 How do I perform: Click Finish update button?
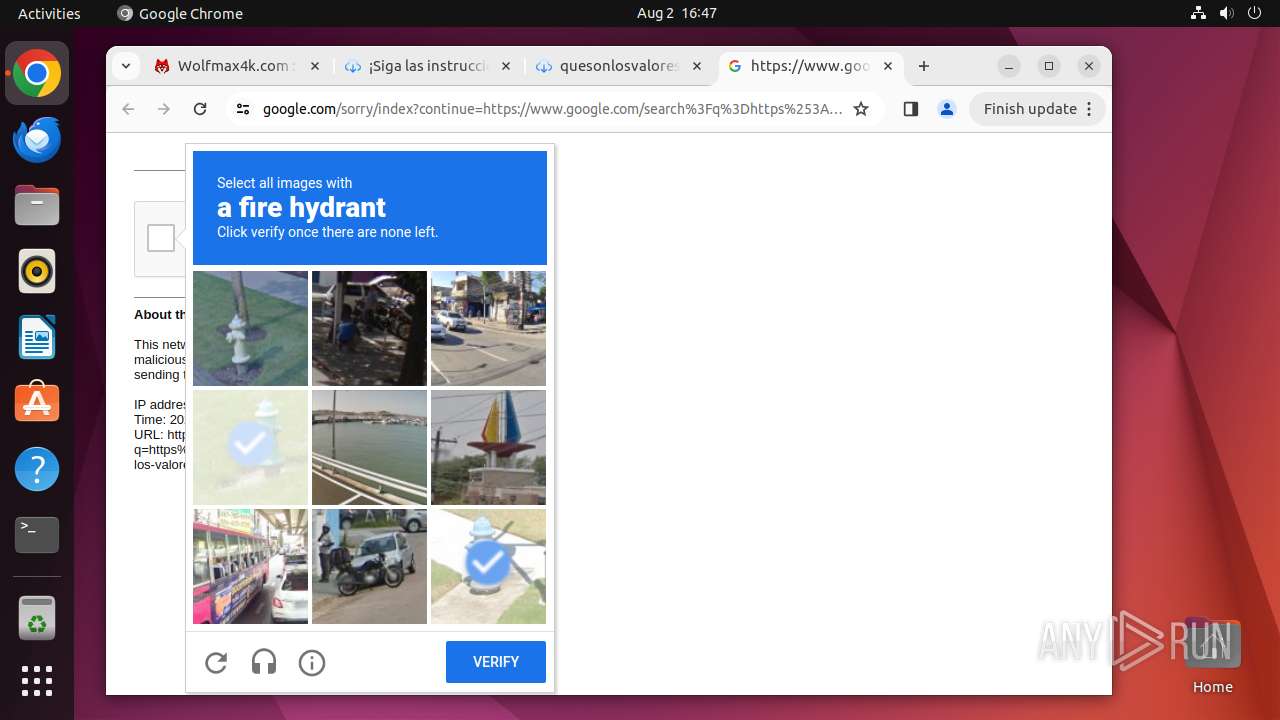[1030, 109]
